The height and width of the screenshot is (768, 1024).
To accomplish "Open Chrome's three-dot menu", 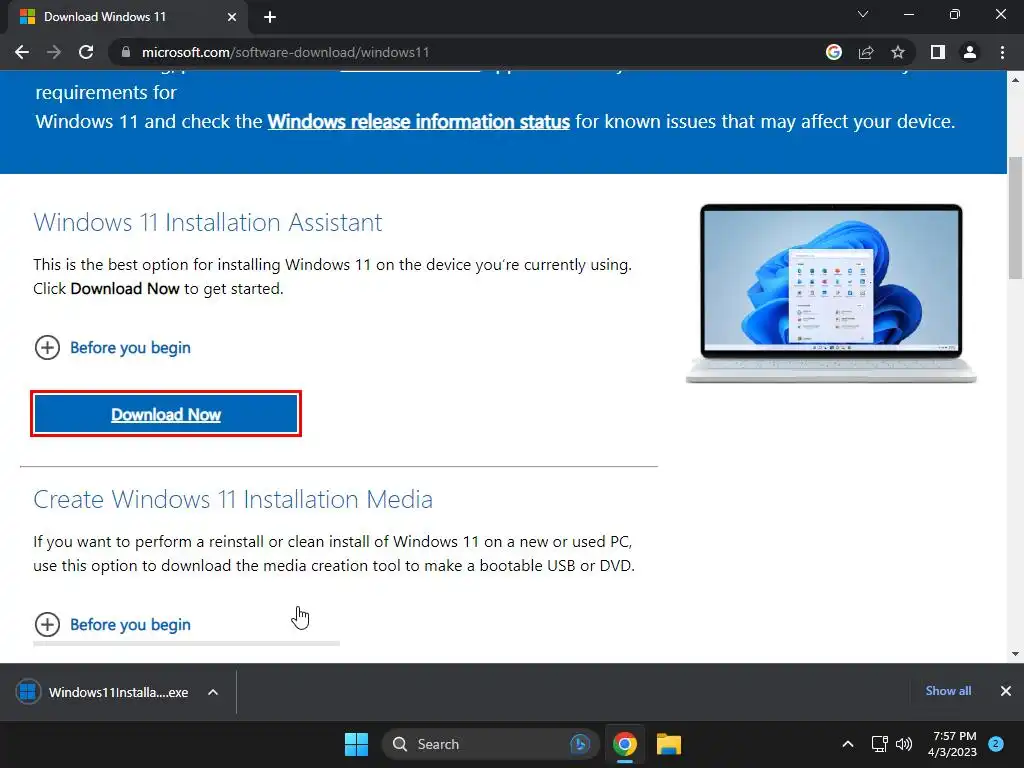I will click(1002, 52).
